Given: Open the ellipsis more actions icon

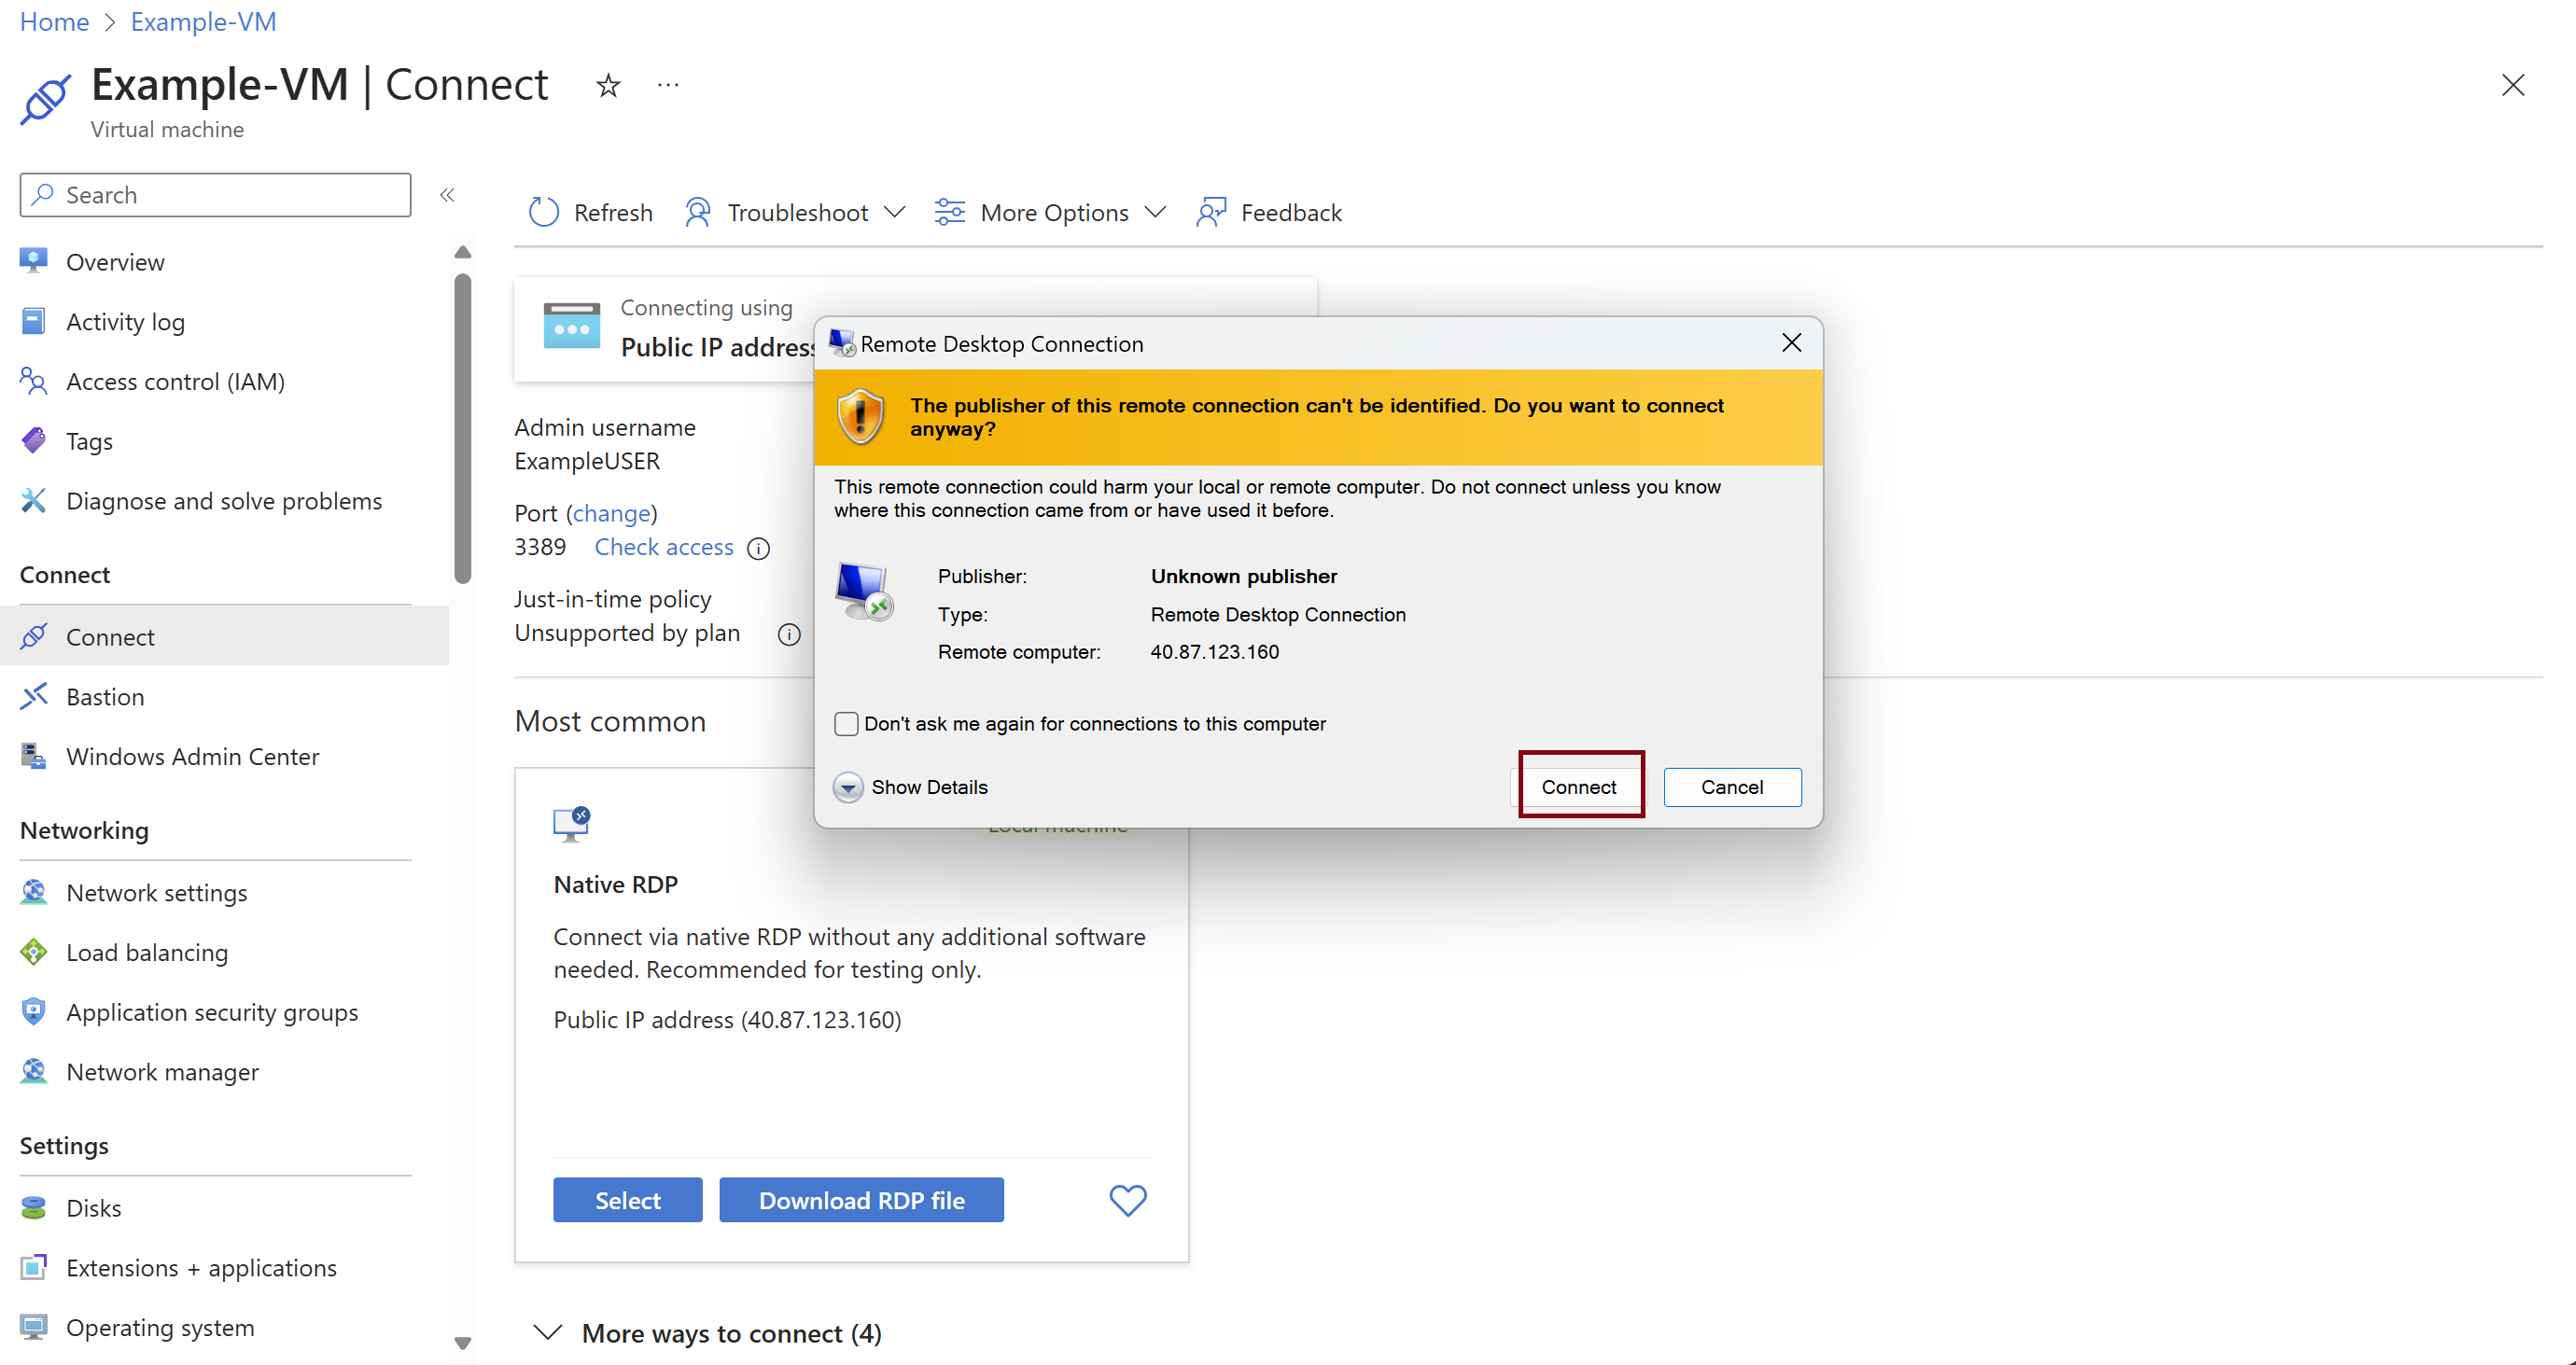Looking at the screenshot, I should 668,86.
